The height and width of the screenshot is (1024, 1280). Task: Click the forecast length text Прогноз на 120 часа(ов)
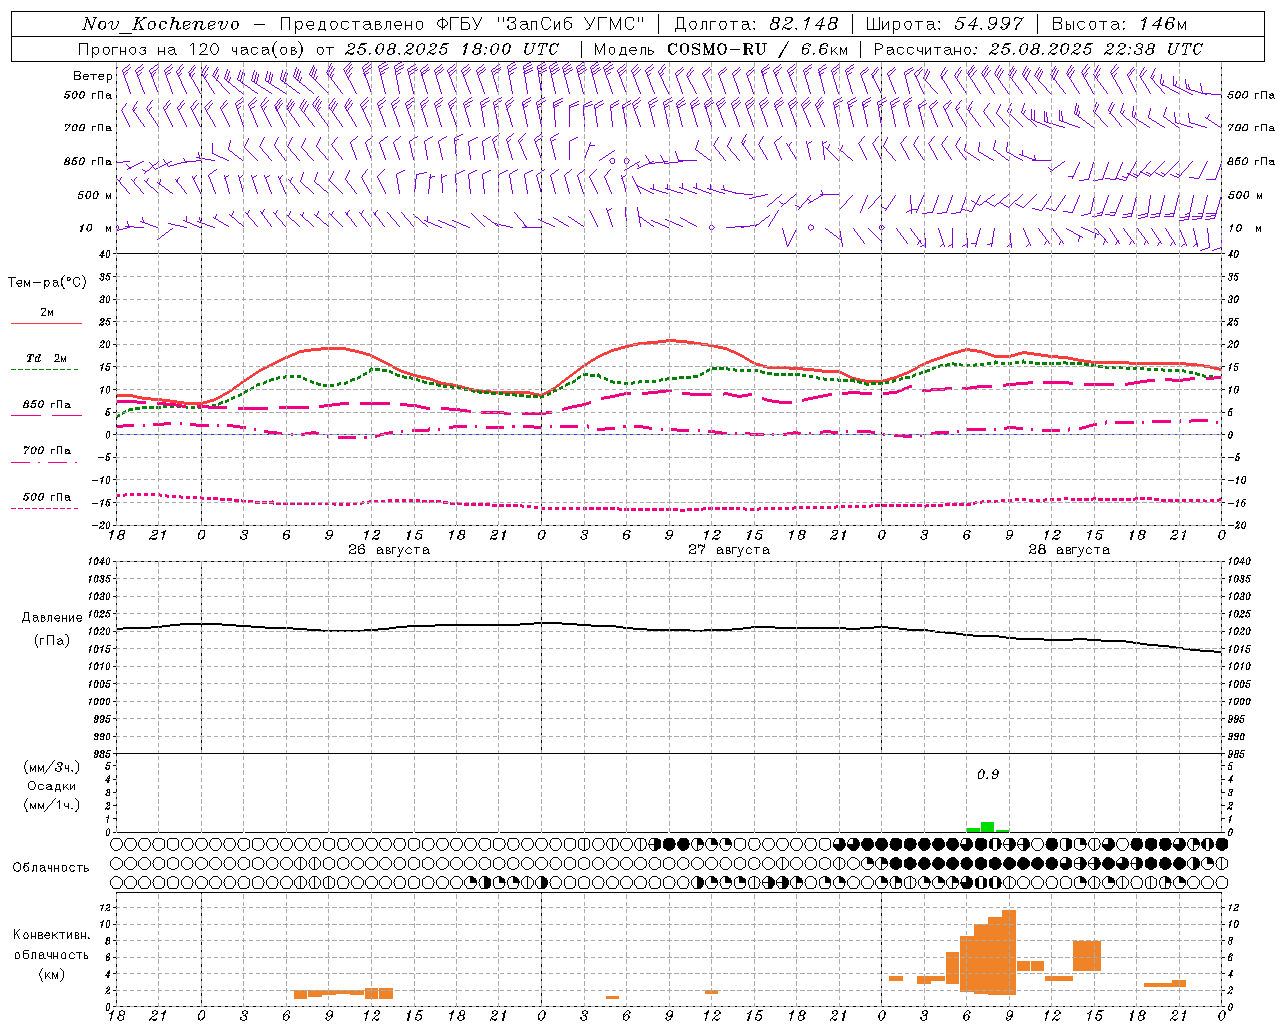point(192,49)
